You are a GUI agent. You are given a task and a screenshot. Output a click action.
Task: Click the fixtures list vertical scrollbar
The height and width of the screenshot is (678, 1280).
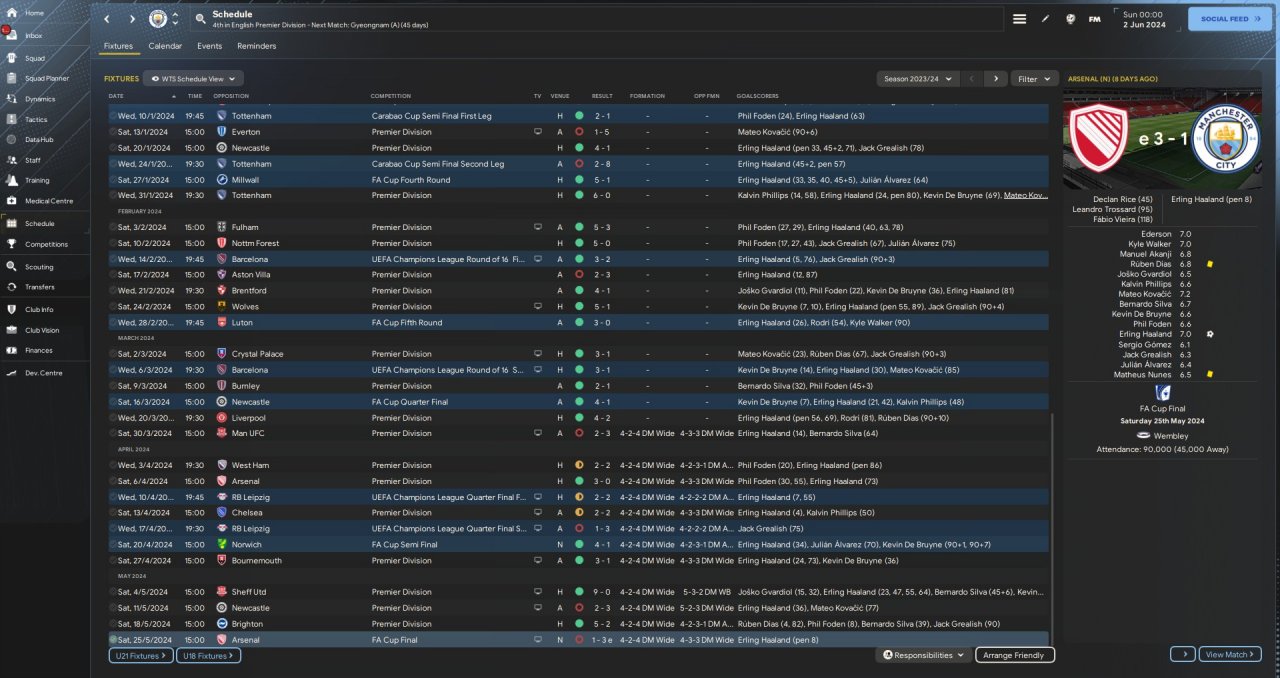1054,528
